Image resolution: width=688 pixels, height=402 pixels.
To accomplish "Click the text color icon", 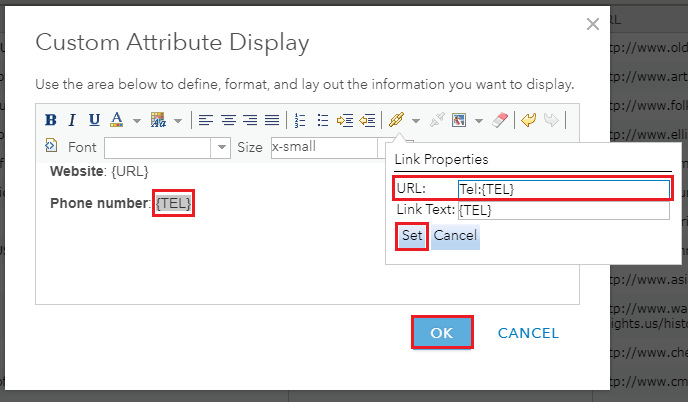I will click(x=116, y=120).
